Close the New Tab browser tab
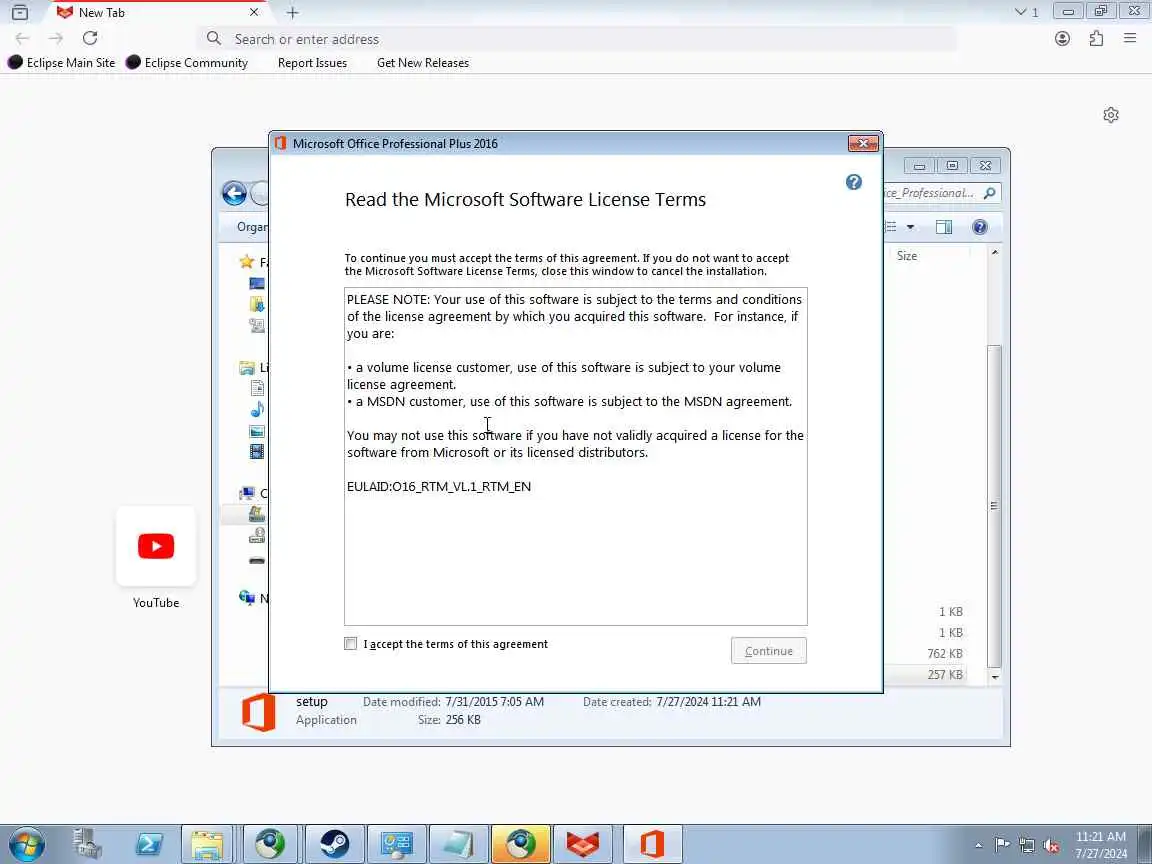 point(253,12)
